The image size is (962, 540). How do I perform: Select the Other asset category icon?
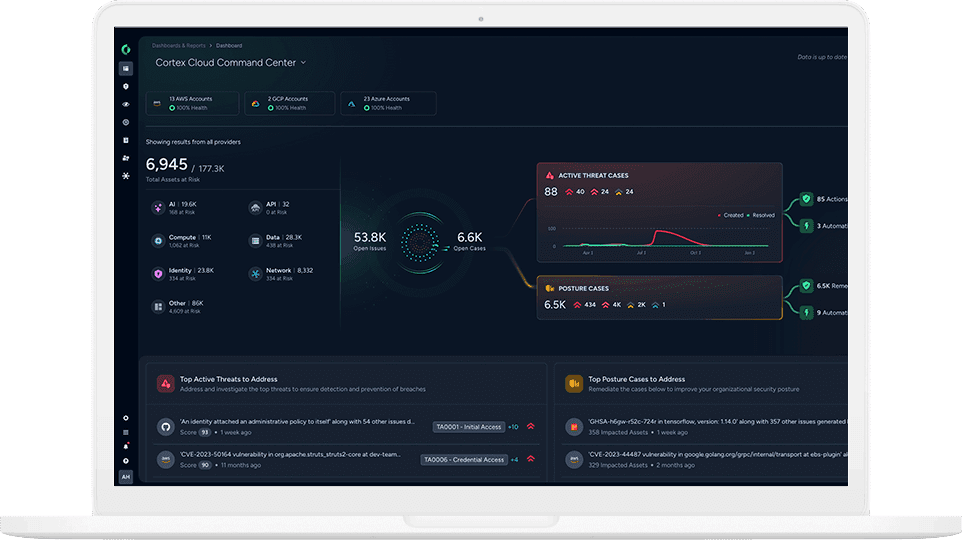(x=158, y=306)
